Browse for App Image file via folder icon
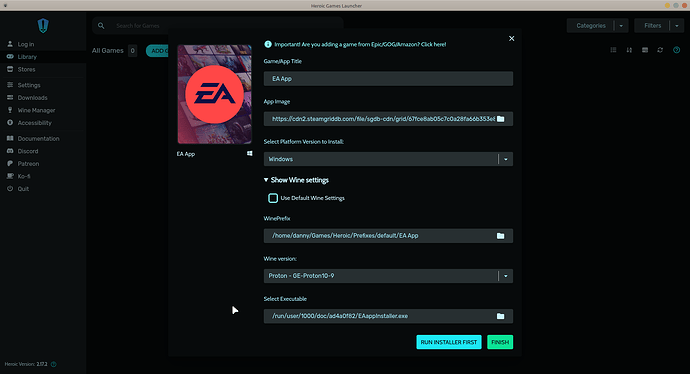The width and height of the screenshot is (690, 374). pyautogui.click(x=500, y=119)
